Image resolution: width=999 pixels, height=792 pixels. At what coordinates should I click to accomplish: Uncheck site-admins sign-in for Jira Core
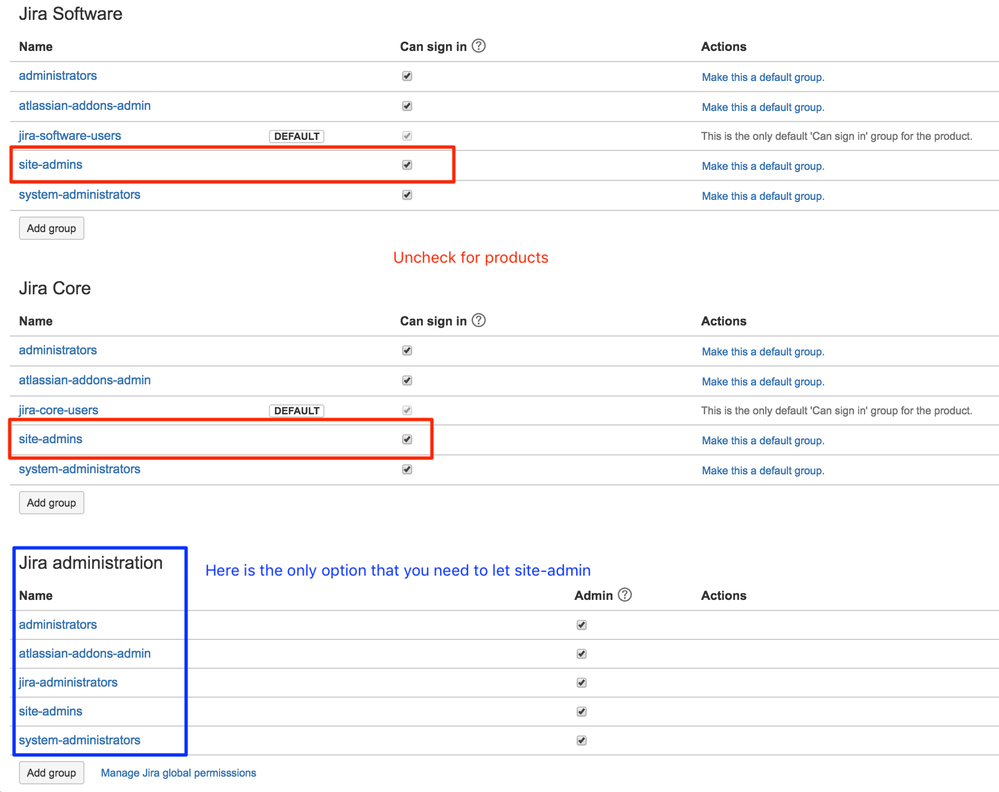[407, 440]
